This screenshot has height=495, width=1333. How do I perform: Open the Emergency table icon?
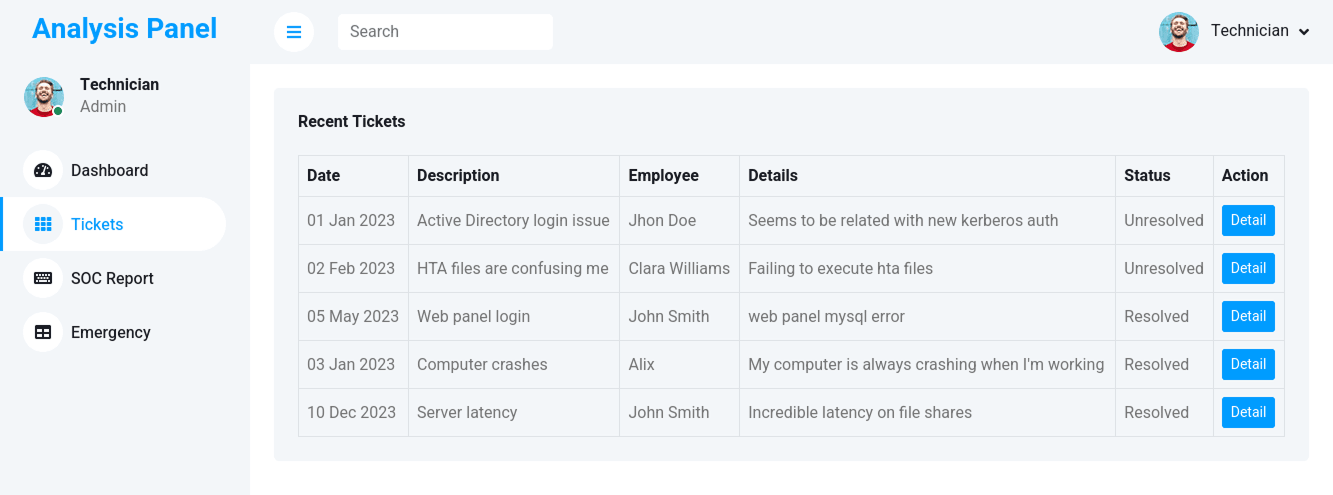pyautogui.click(x=43, y=332)
